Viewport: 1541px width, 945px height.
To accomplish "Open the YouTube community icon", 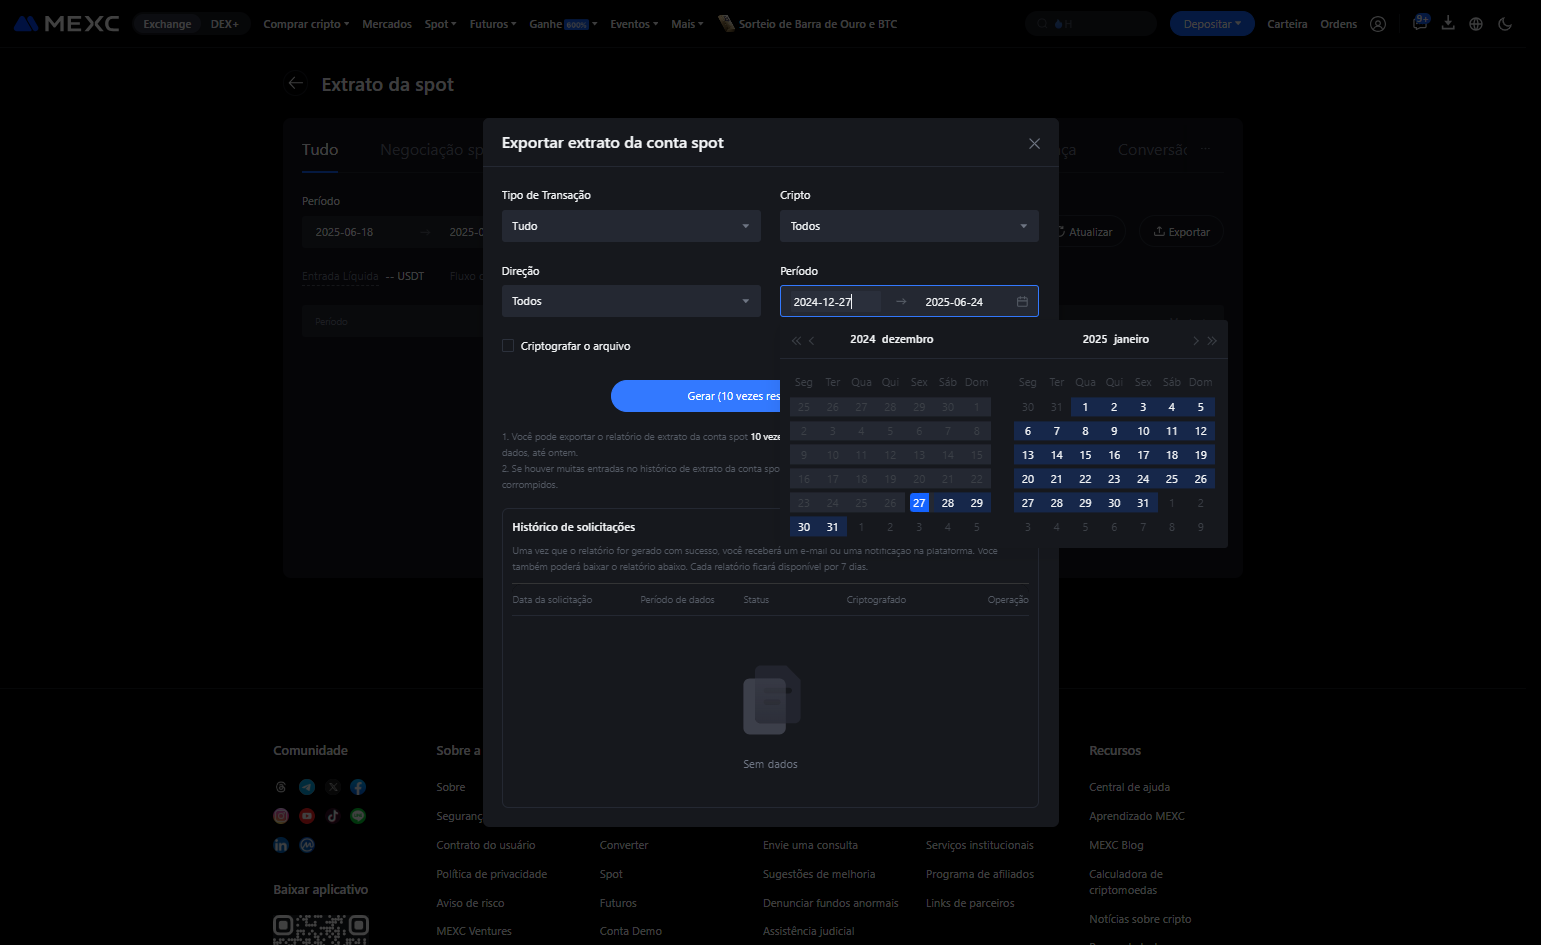I will click(307, 816).
